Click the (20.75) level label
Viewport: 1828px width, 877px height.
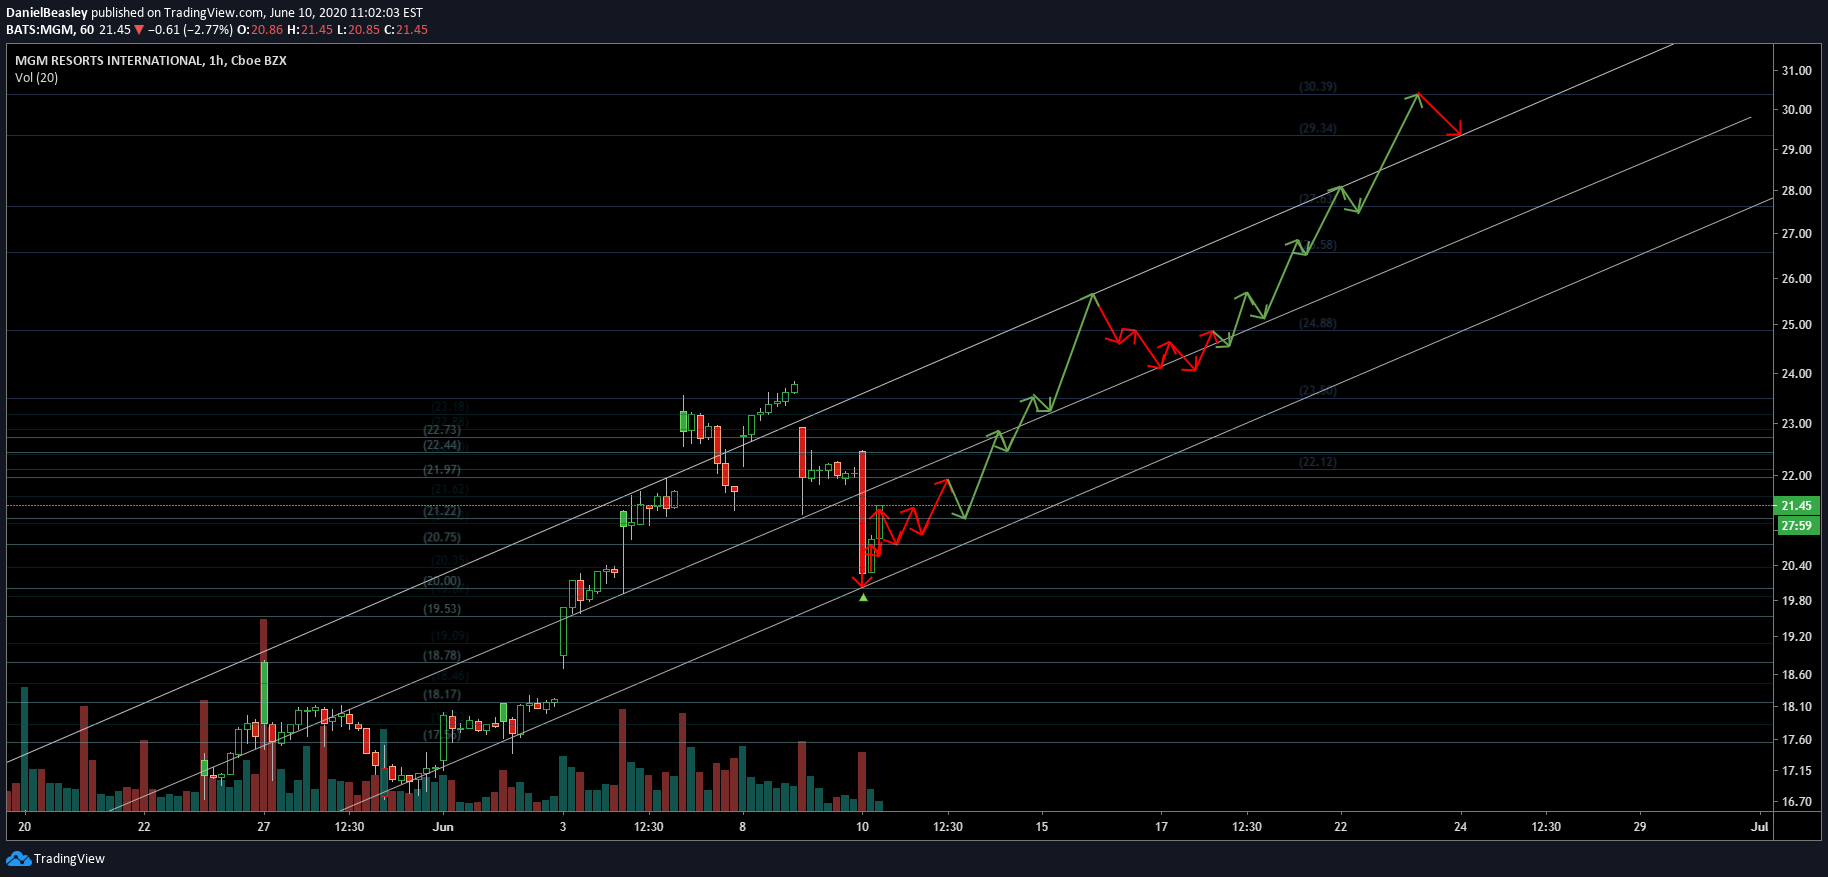(x=442, y=538)
